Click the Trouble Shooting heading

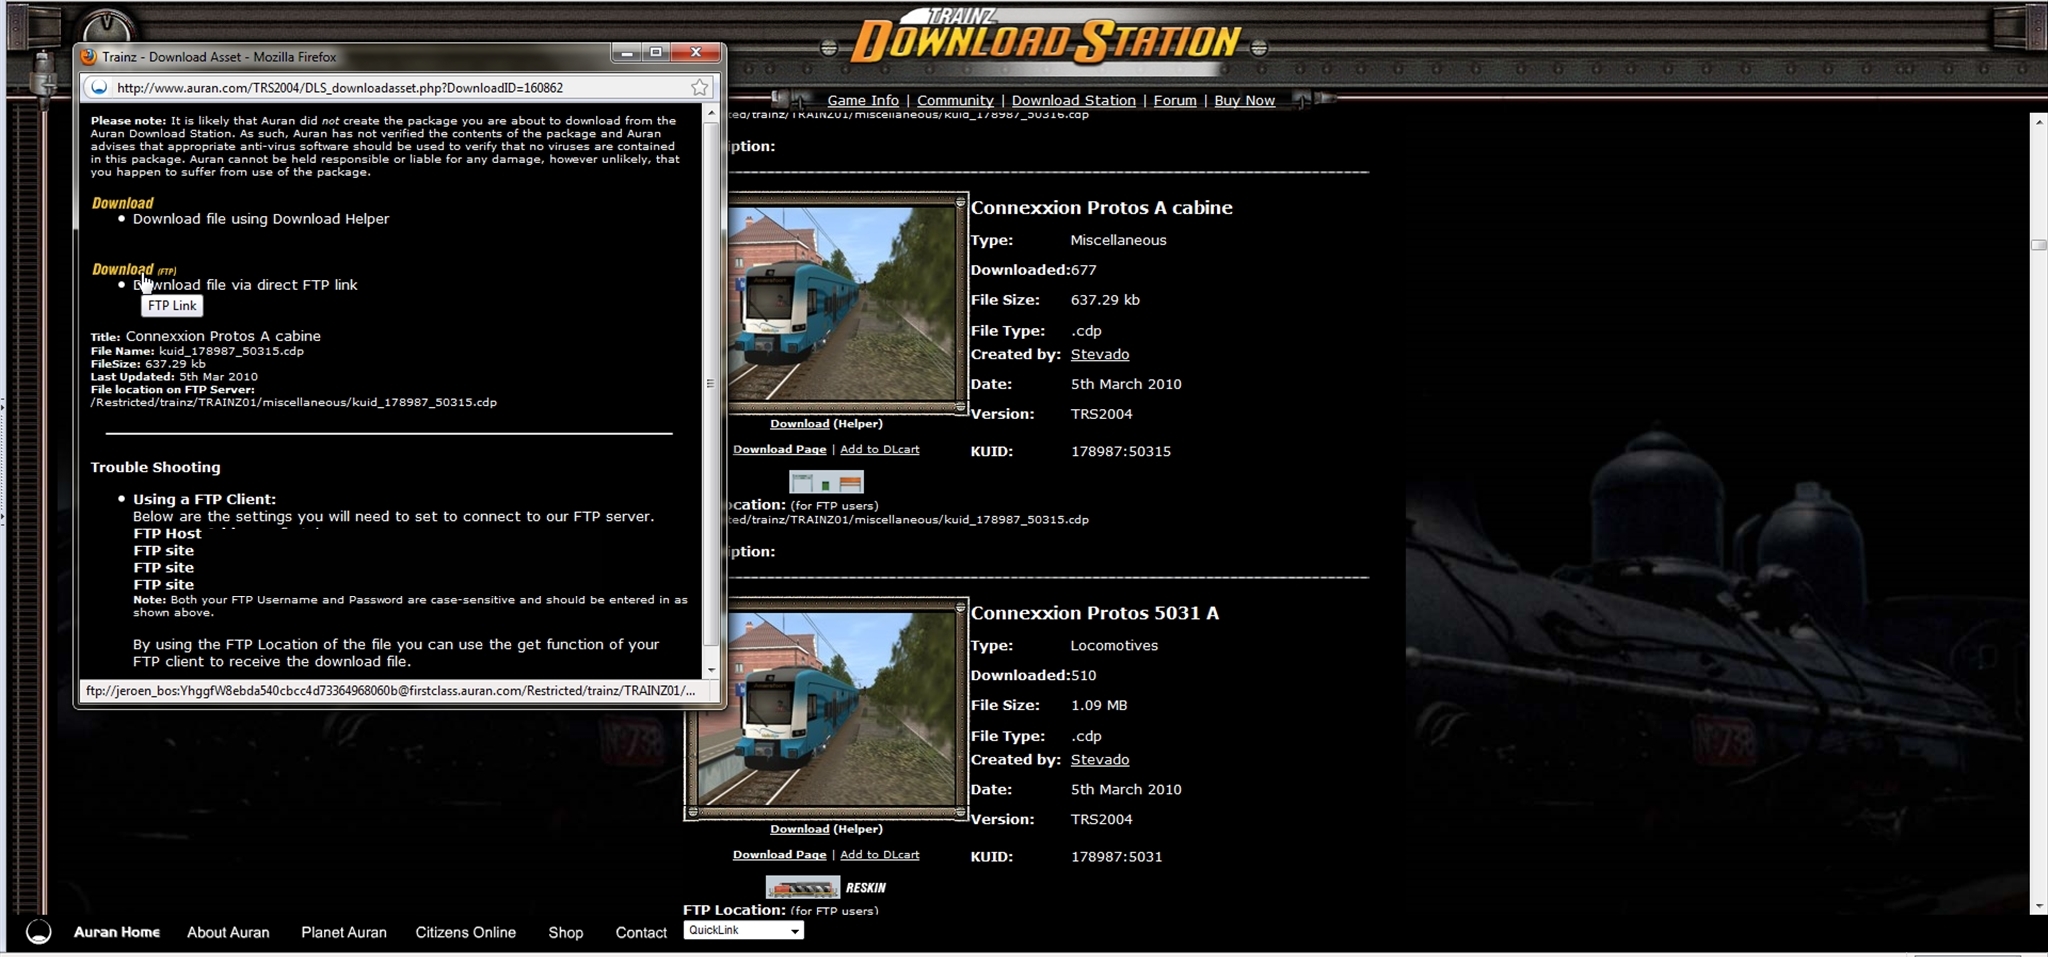point(155,467)
